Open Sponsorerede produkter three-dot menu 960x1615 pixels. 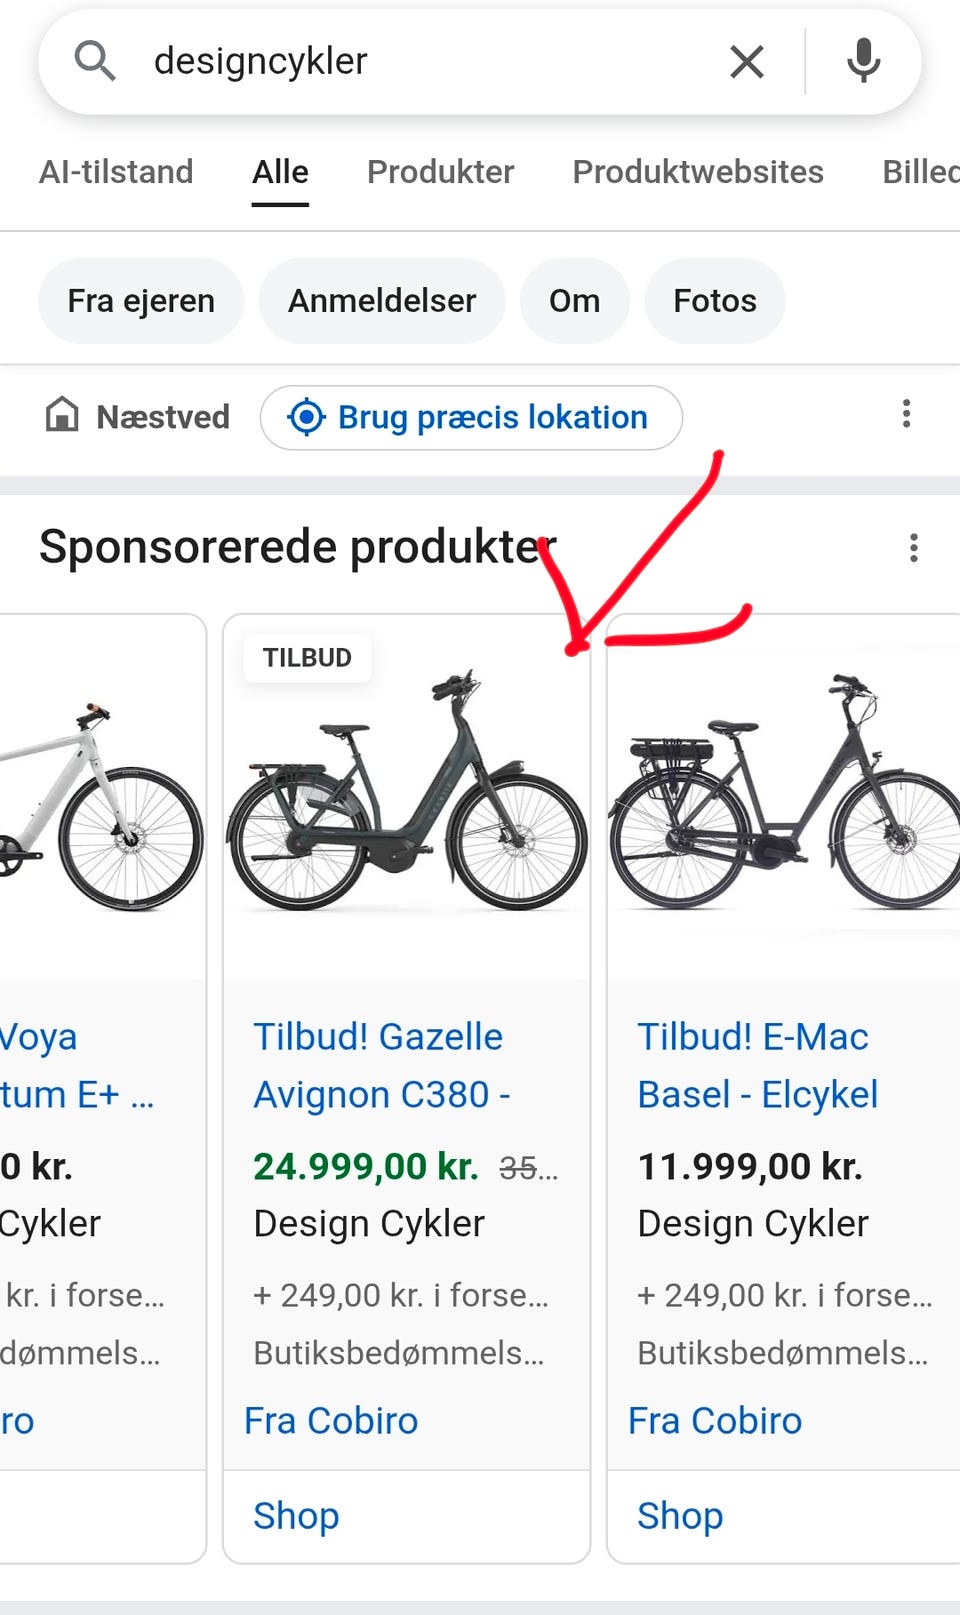913,548
